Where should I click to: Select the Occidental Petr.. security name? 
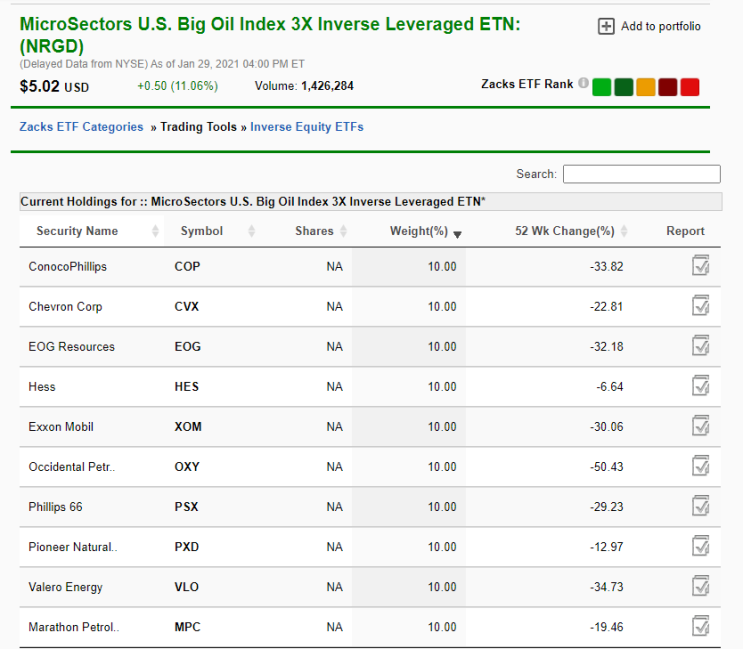(72, 467)
